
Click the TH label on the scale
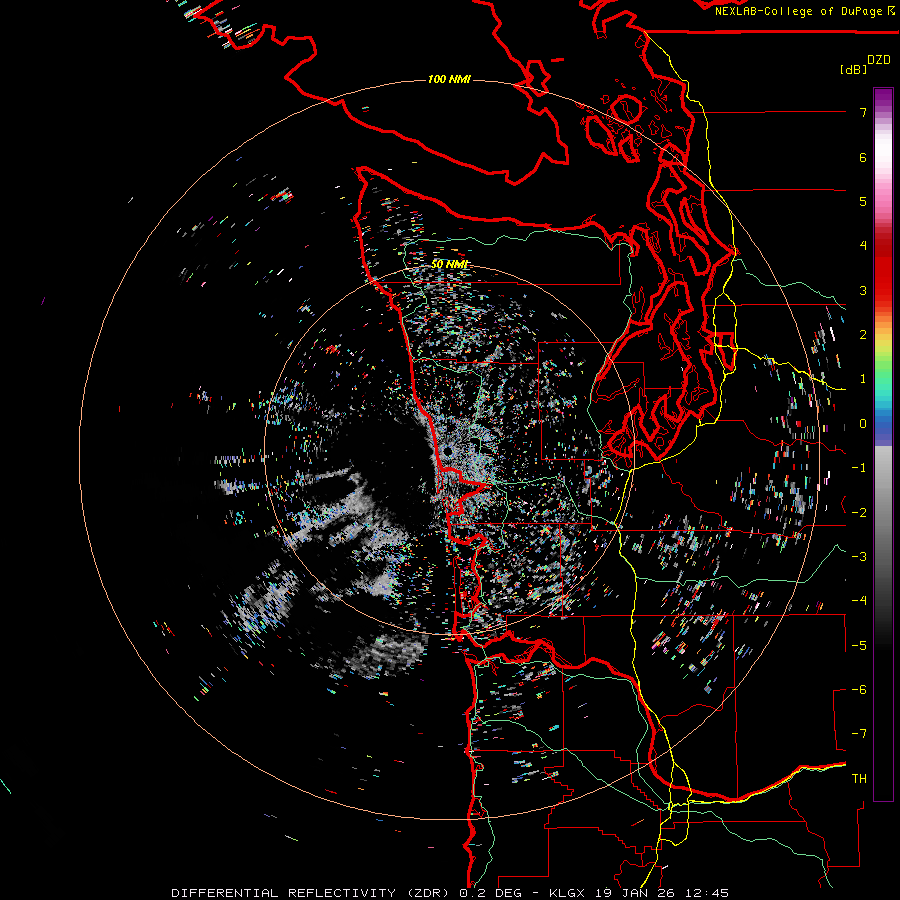pos(859,779)
